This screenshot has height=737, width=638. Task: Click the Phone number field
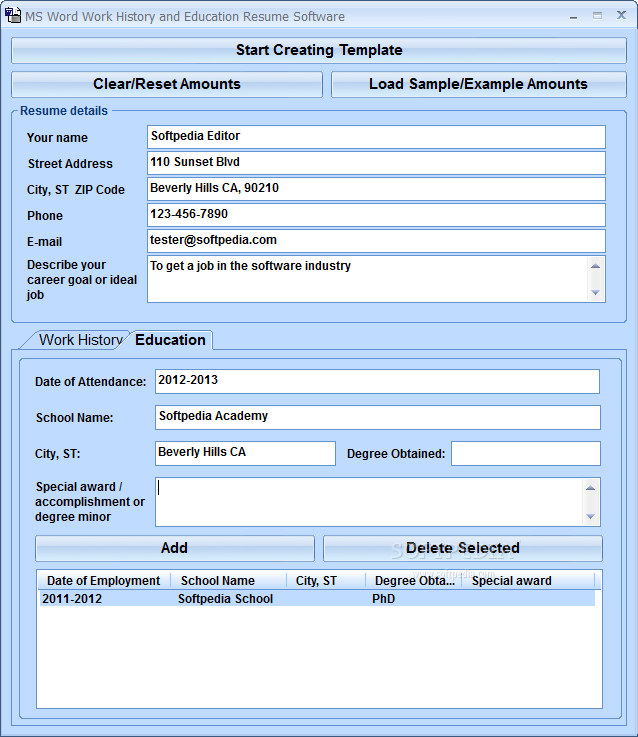click(x=376, y=215)
